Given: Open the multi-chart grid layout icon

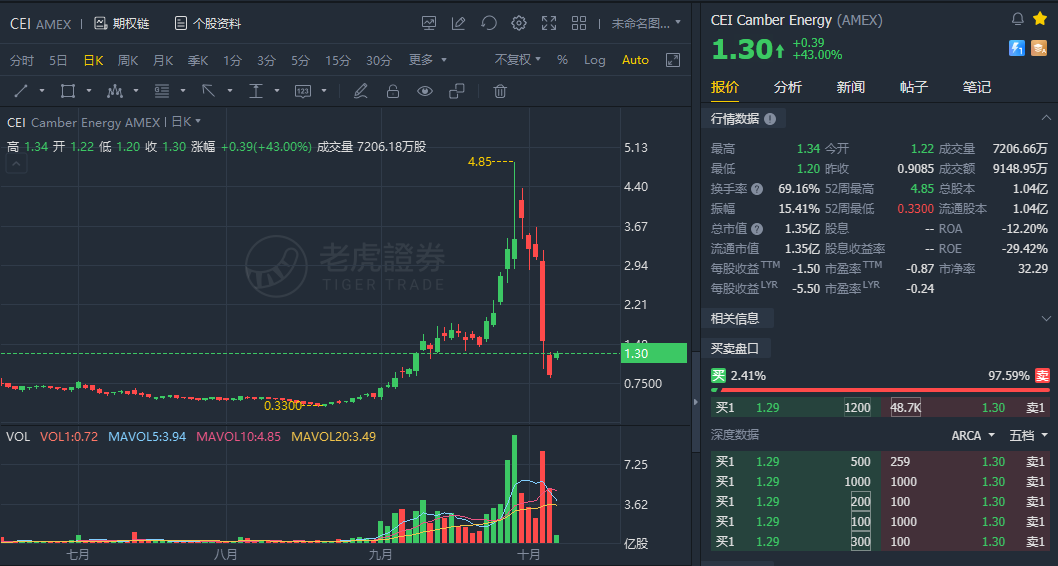Looking at the screenshot, I should (579, 24).
